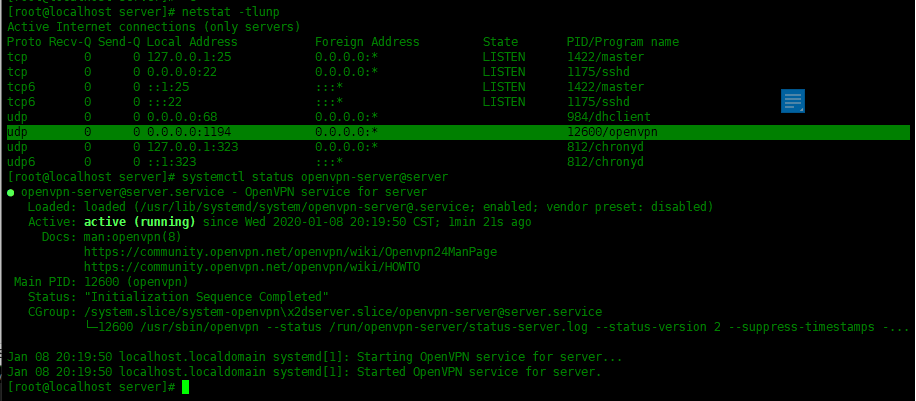
Task: Click the 'Initialization Sequence Completed' status text
Action: [206, 297]
